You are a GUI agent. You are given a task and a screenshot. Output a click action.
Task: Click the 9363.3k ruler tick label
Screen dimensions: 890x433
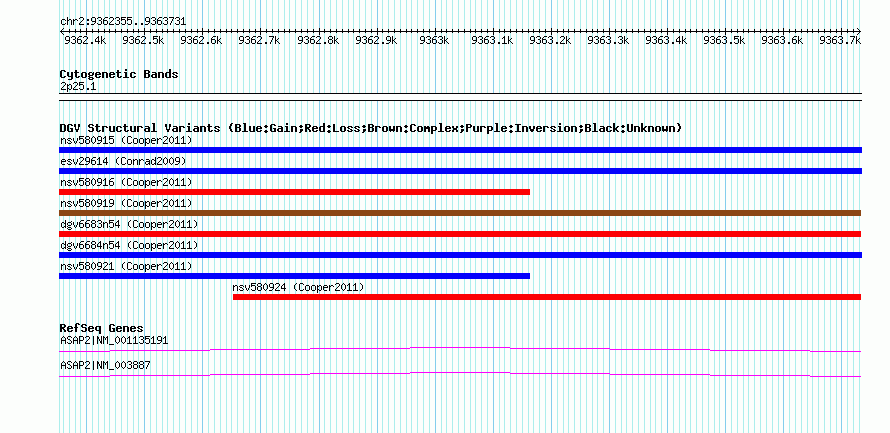point(608,40)
